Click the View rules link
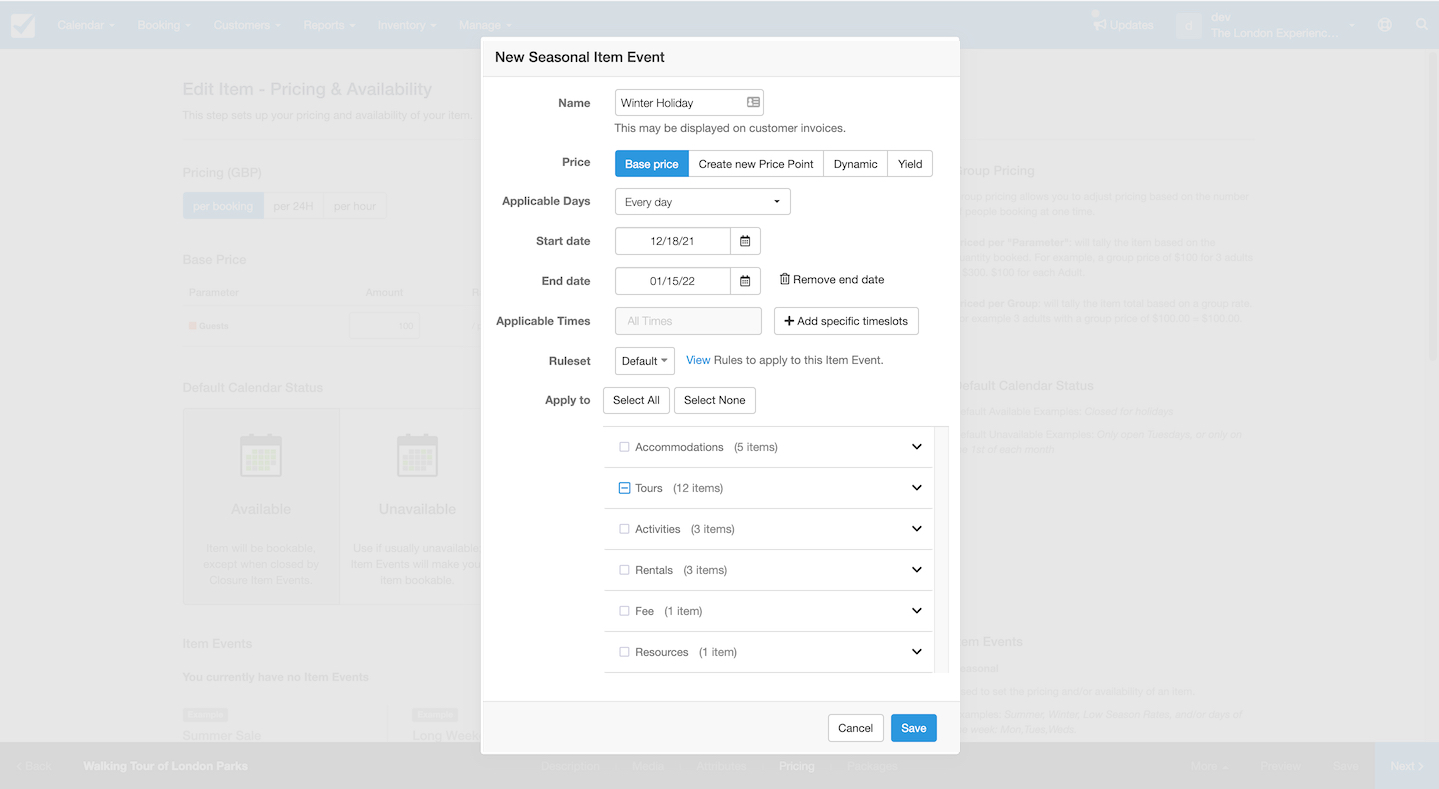 tap(698, 360)
